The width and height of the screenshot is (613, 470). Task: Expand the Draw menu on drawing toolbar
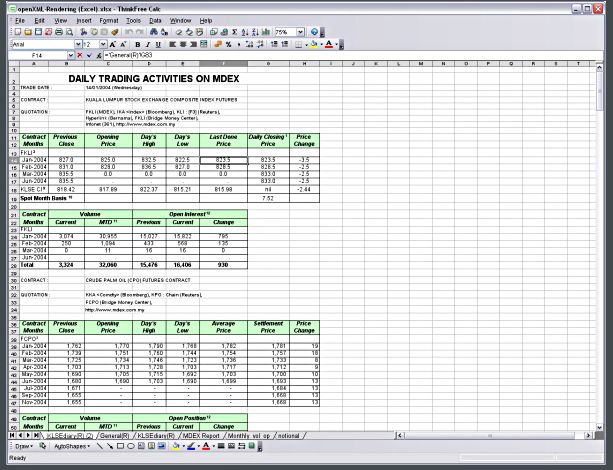[24, 446]
